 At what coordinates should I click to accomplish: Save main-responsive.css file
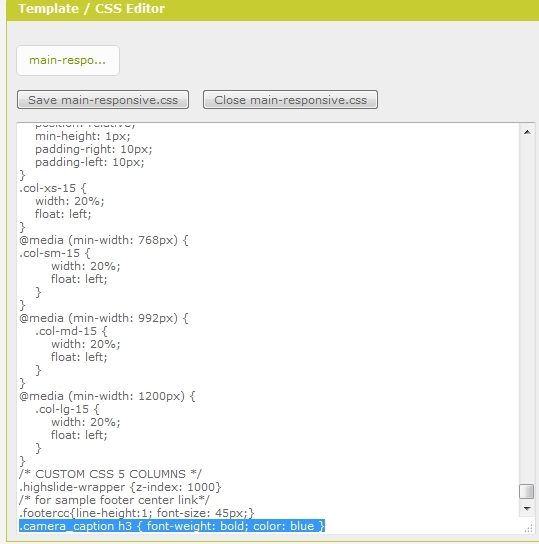[x=103, y=100]
